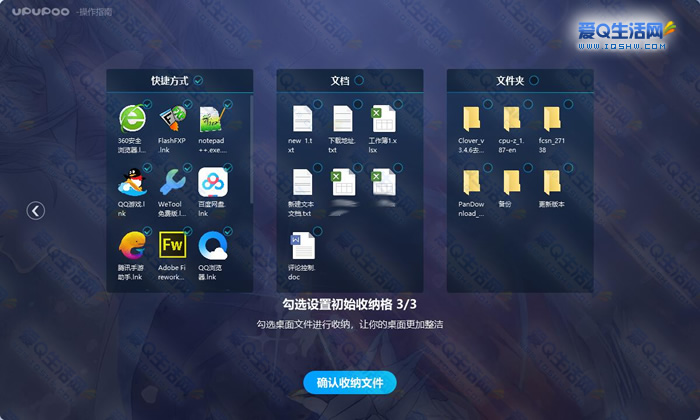
Task: Select the fcsn_27138 folder icon
Action: (552, 119)
